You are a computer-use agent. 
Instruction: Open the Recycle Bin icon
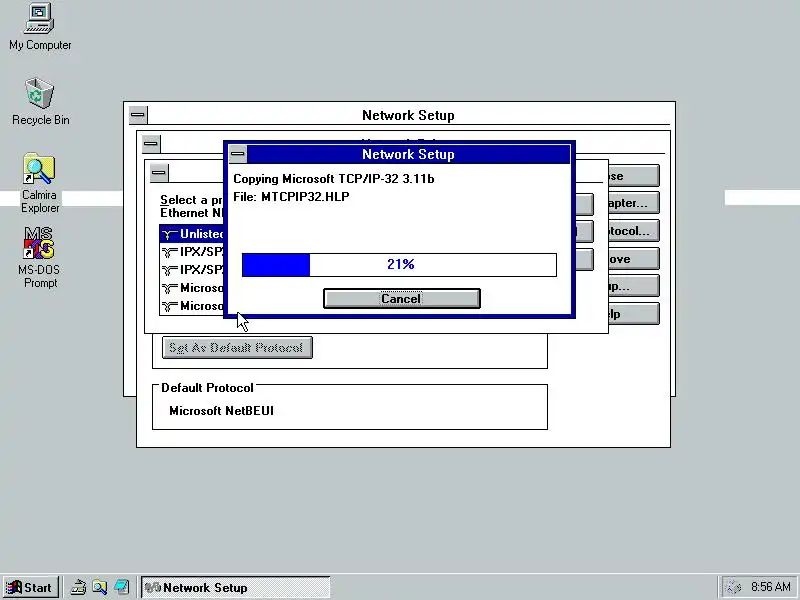[x=40, y=102]
